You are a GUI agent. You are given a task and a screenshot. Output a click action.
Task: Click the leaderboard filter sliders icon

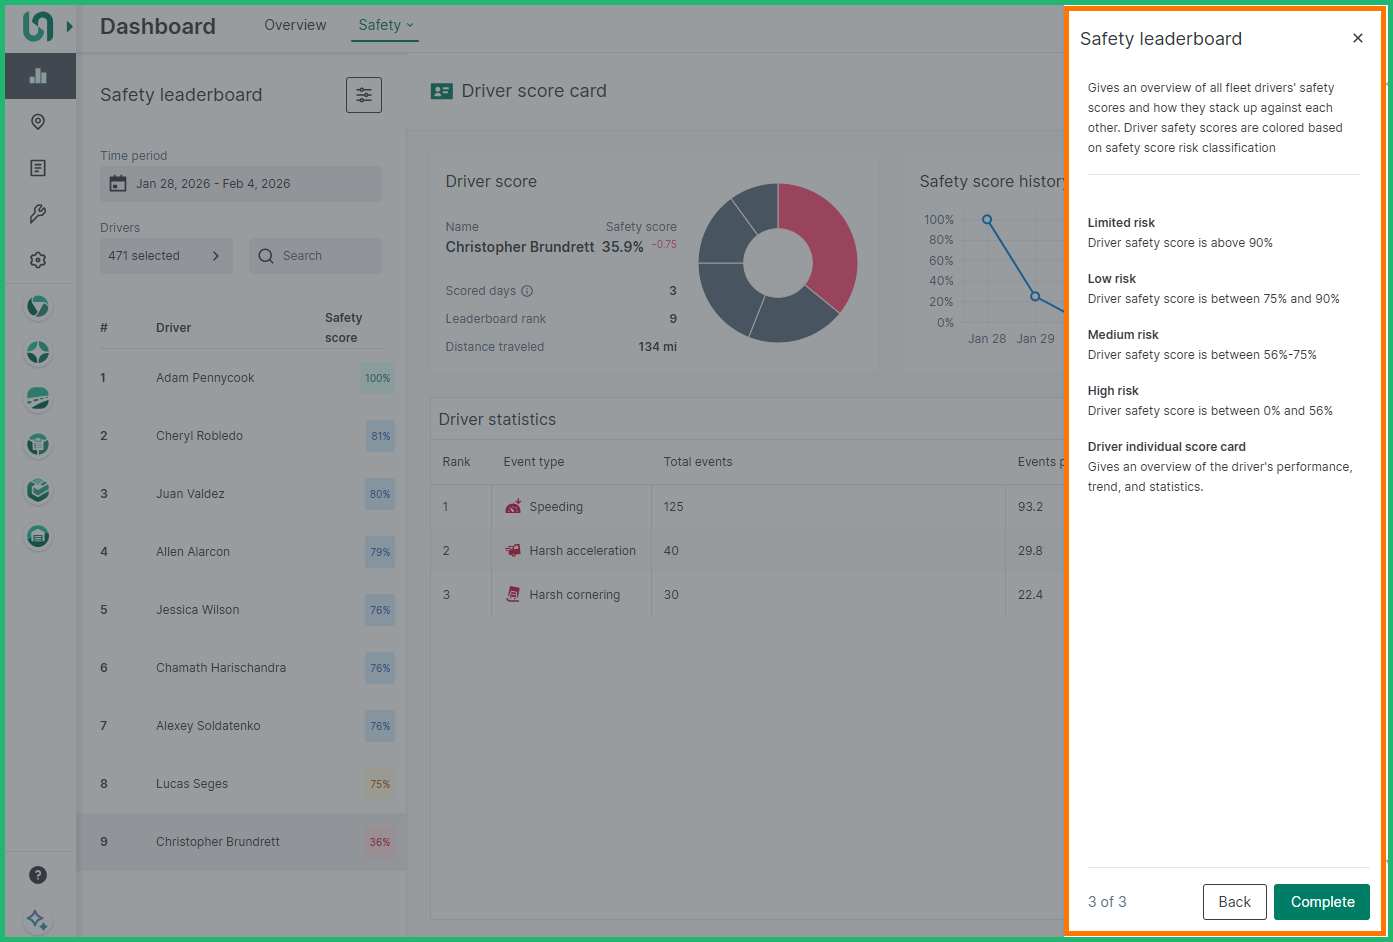(363, 95)
